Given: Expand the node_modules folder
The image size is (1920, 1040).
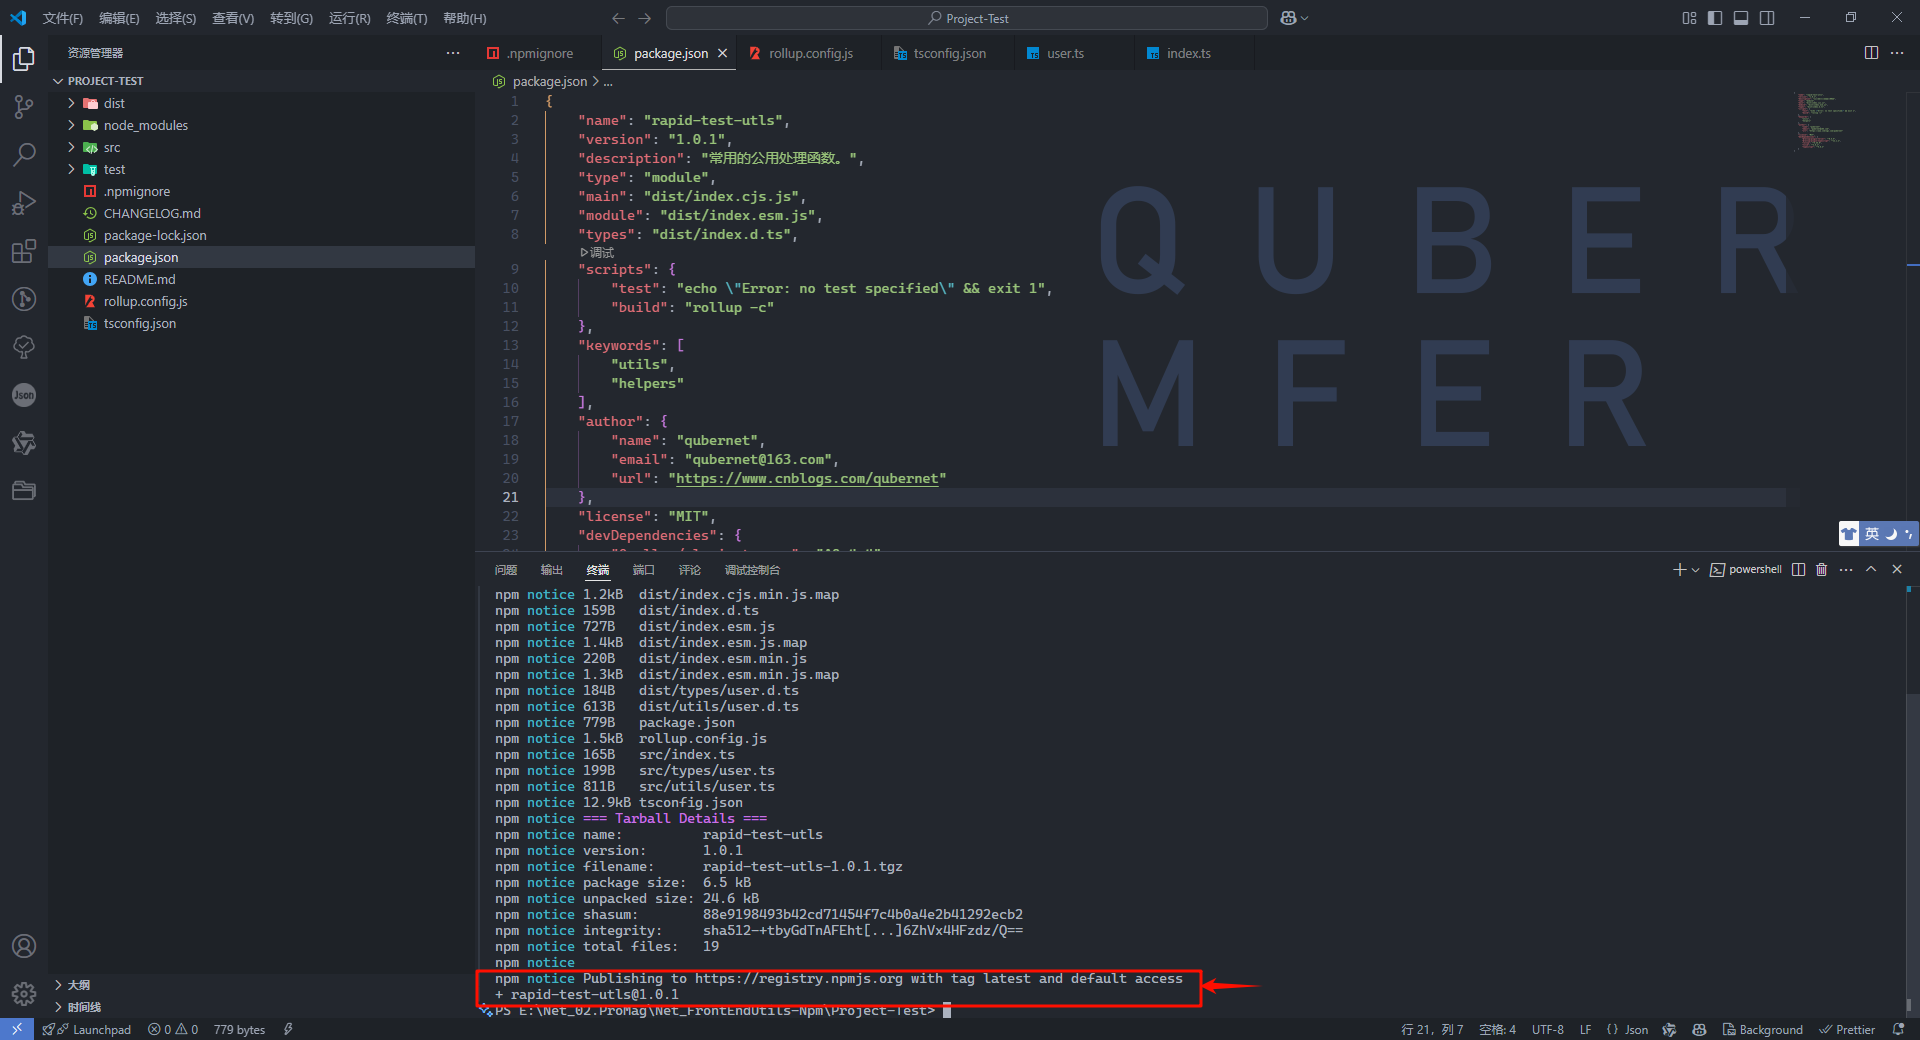Looking at the screenshot, I should [x=145, y=125].
